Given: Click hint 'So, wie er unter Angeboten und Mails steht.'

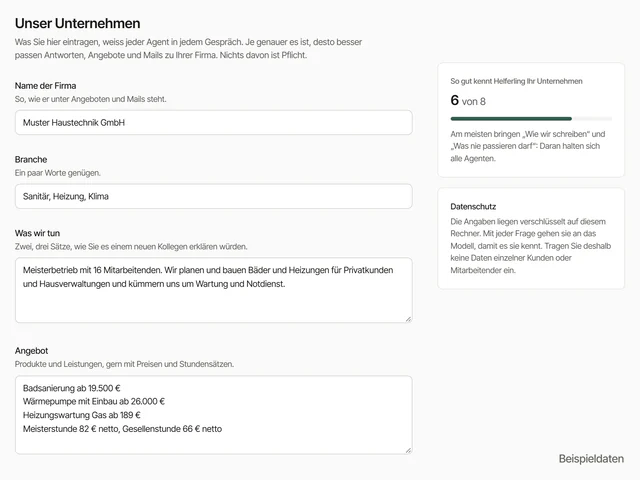Looking at the screenshot, I should pyautogui.click(x=91, y=99).
